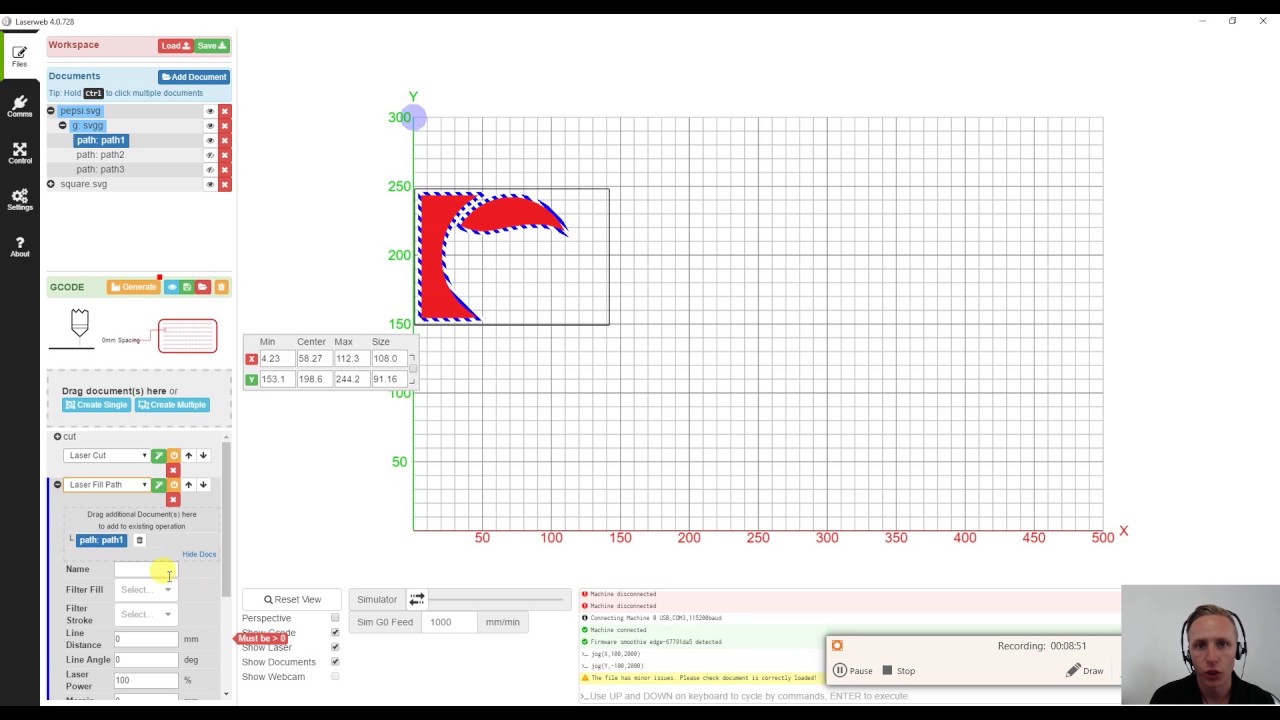Viewport: 1280px width, 720px height.
Task: Toggle visibility of g: svgg group
Action: pos(210,126)
